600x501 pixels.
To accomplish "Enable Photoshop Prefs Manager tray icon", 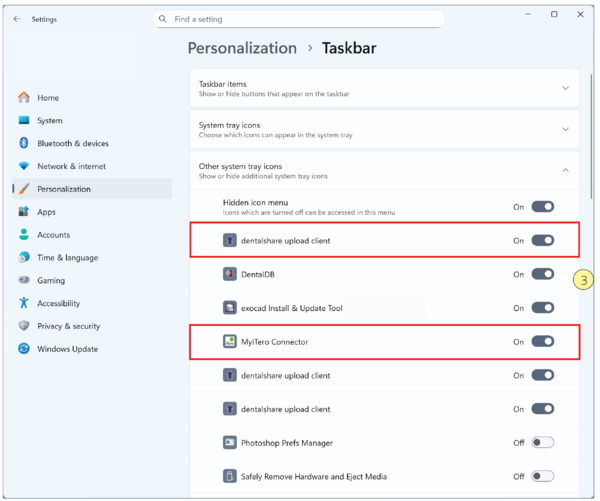I will point(543,442).
